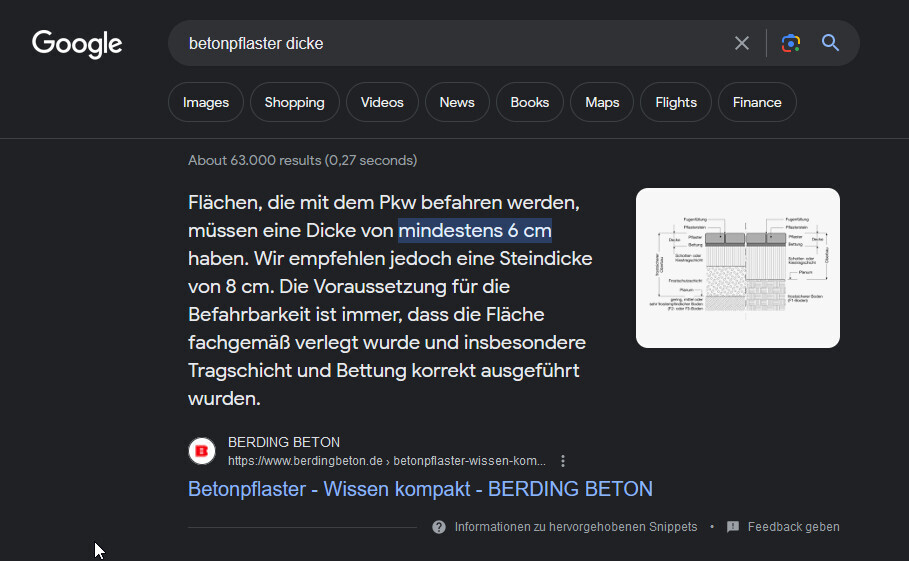Switch to the Shopping tab
Image resolution: width=909 pixels, height=561 pixels.
point(294,102)
